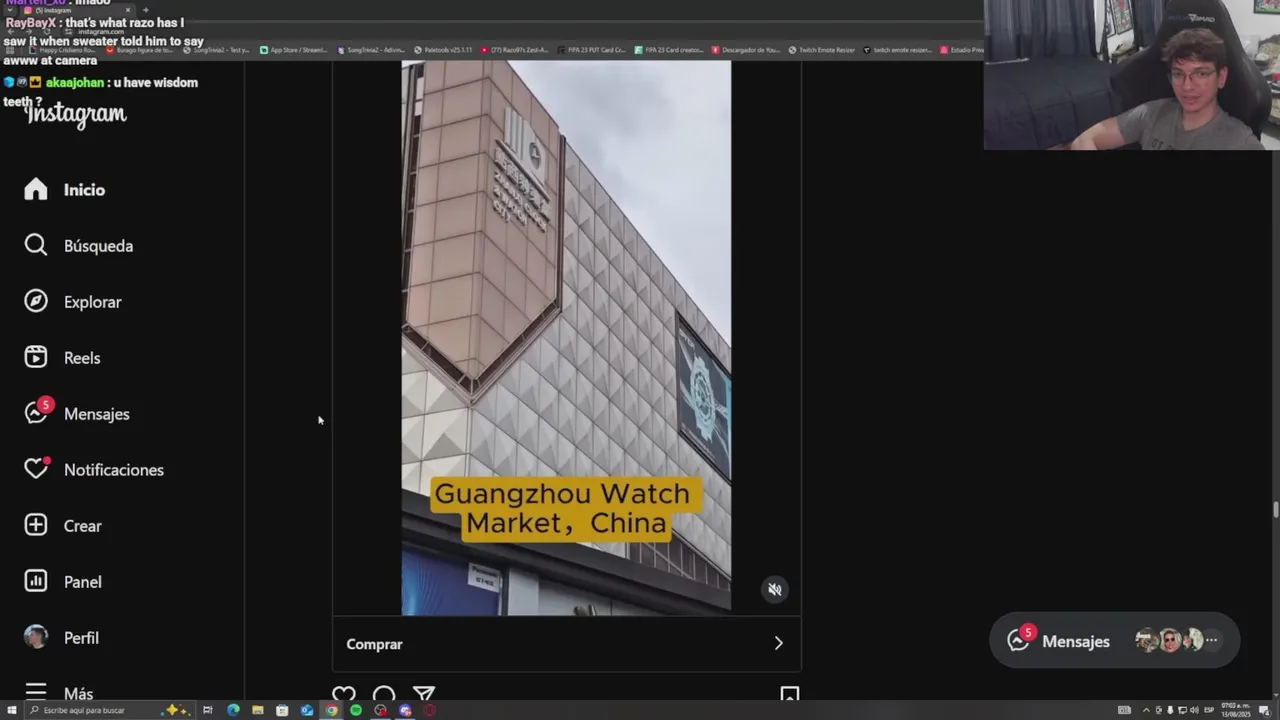Open the Búsqueda search icon
This screenshot has height=720, width=1280.
[36, 246]
